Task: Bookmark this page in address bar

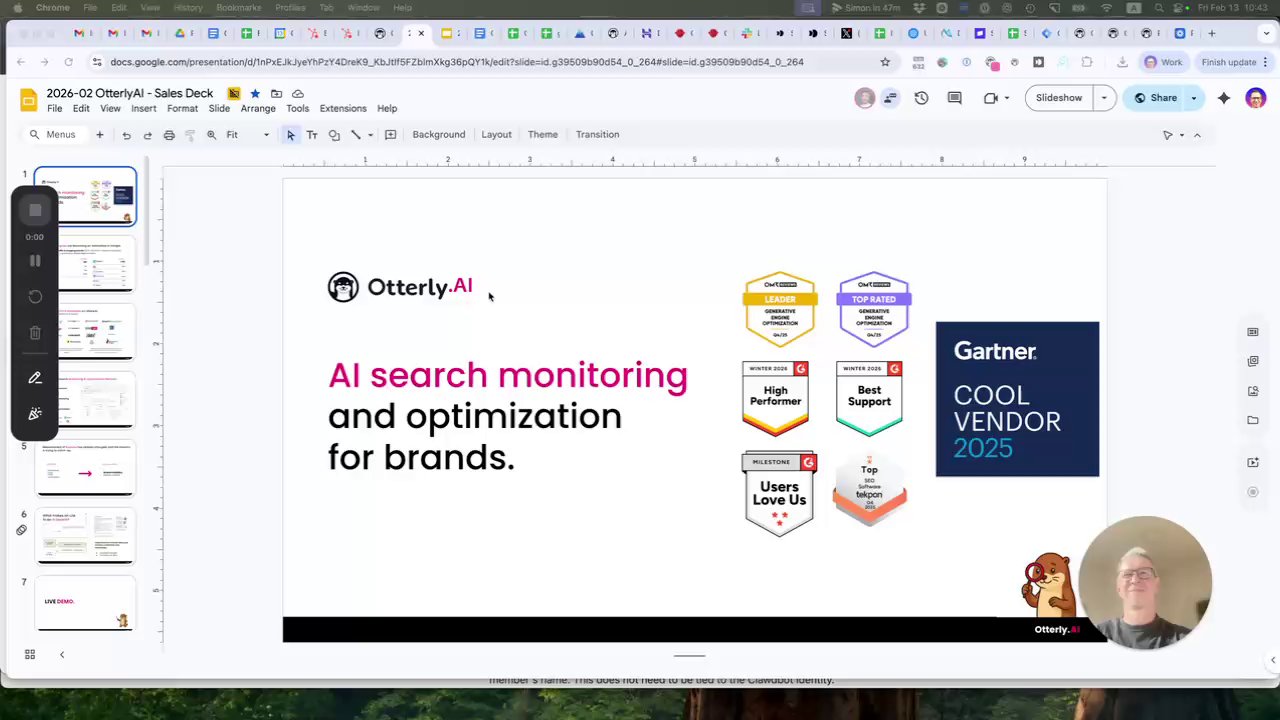Action: coord(885,62)
